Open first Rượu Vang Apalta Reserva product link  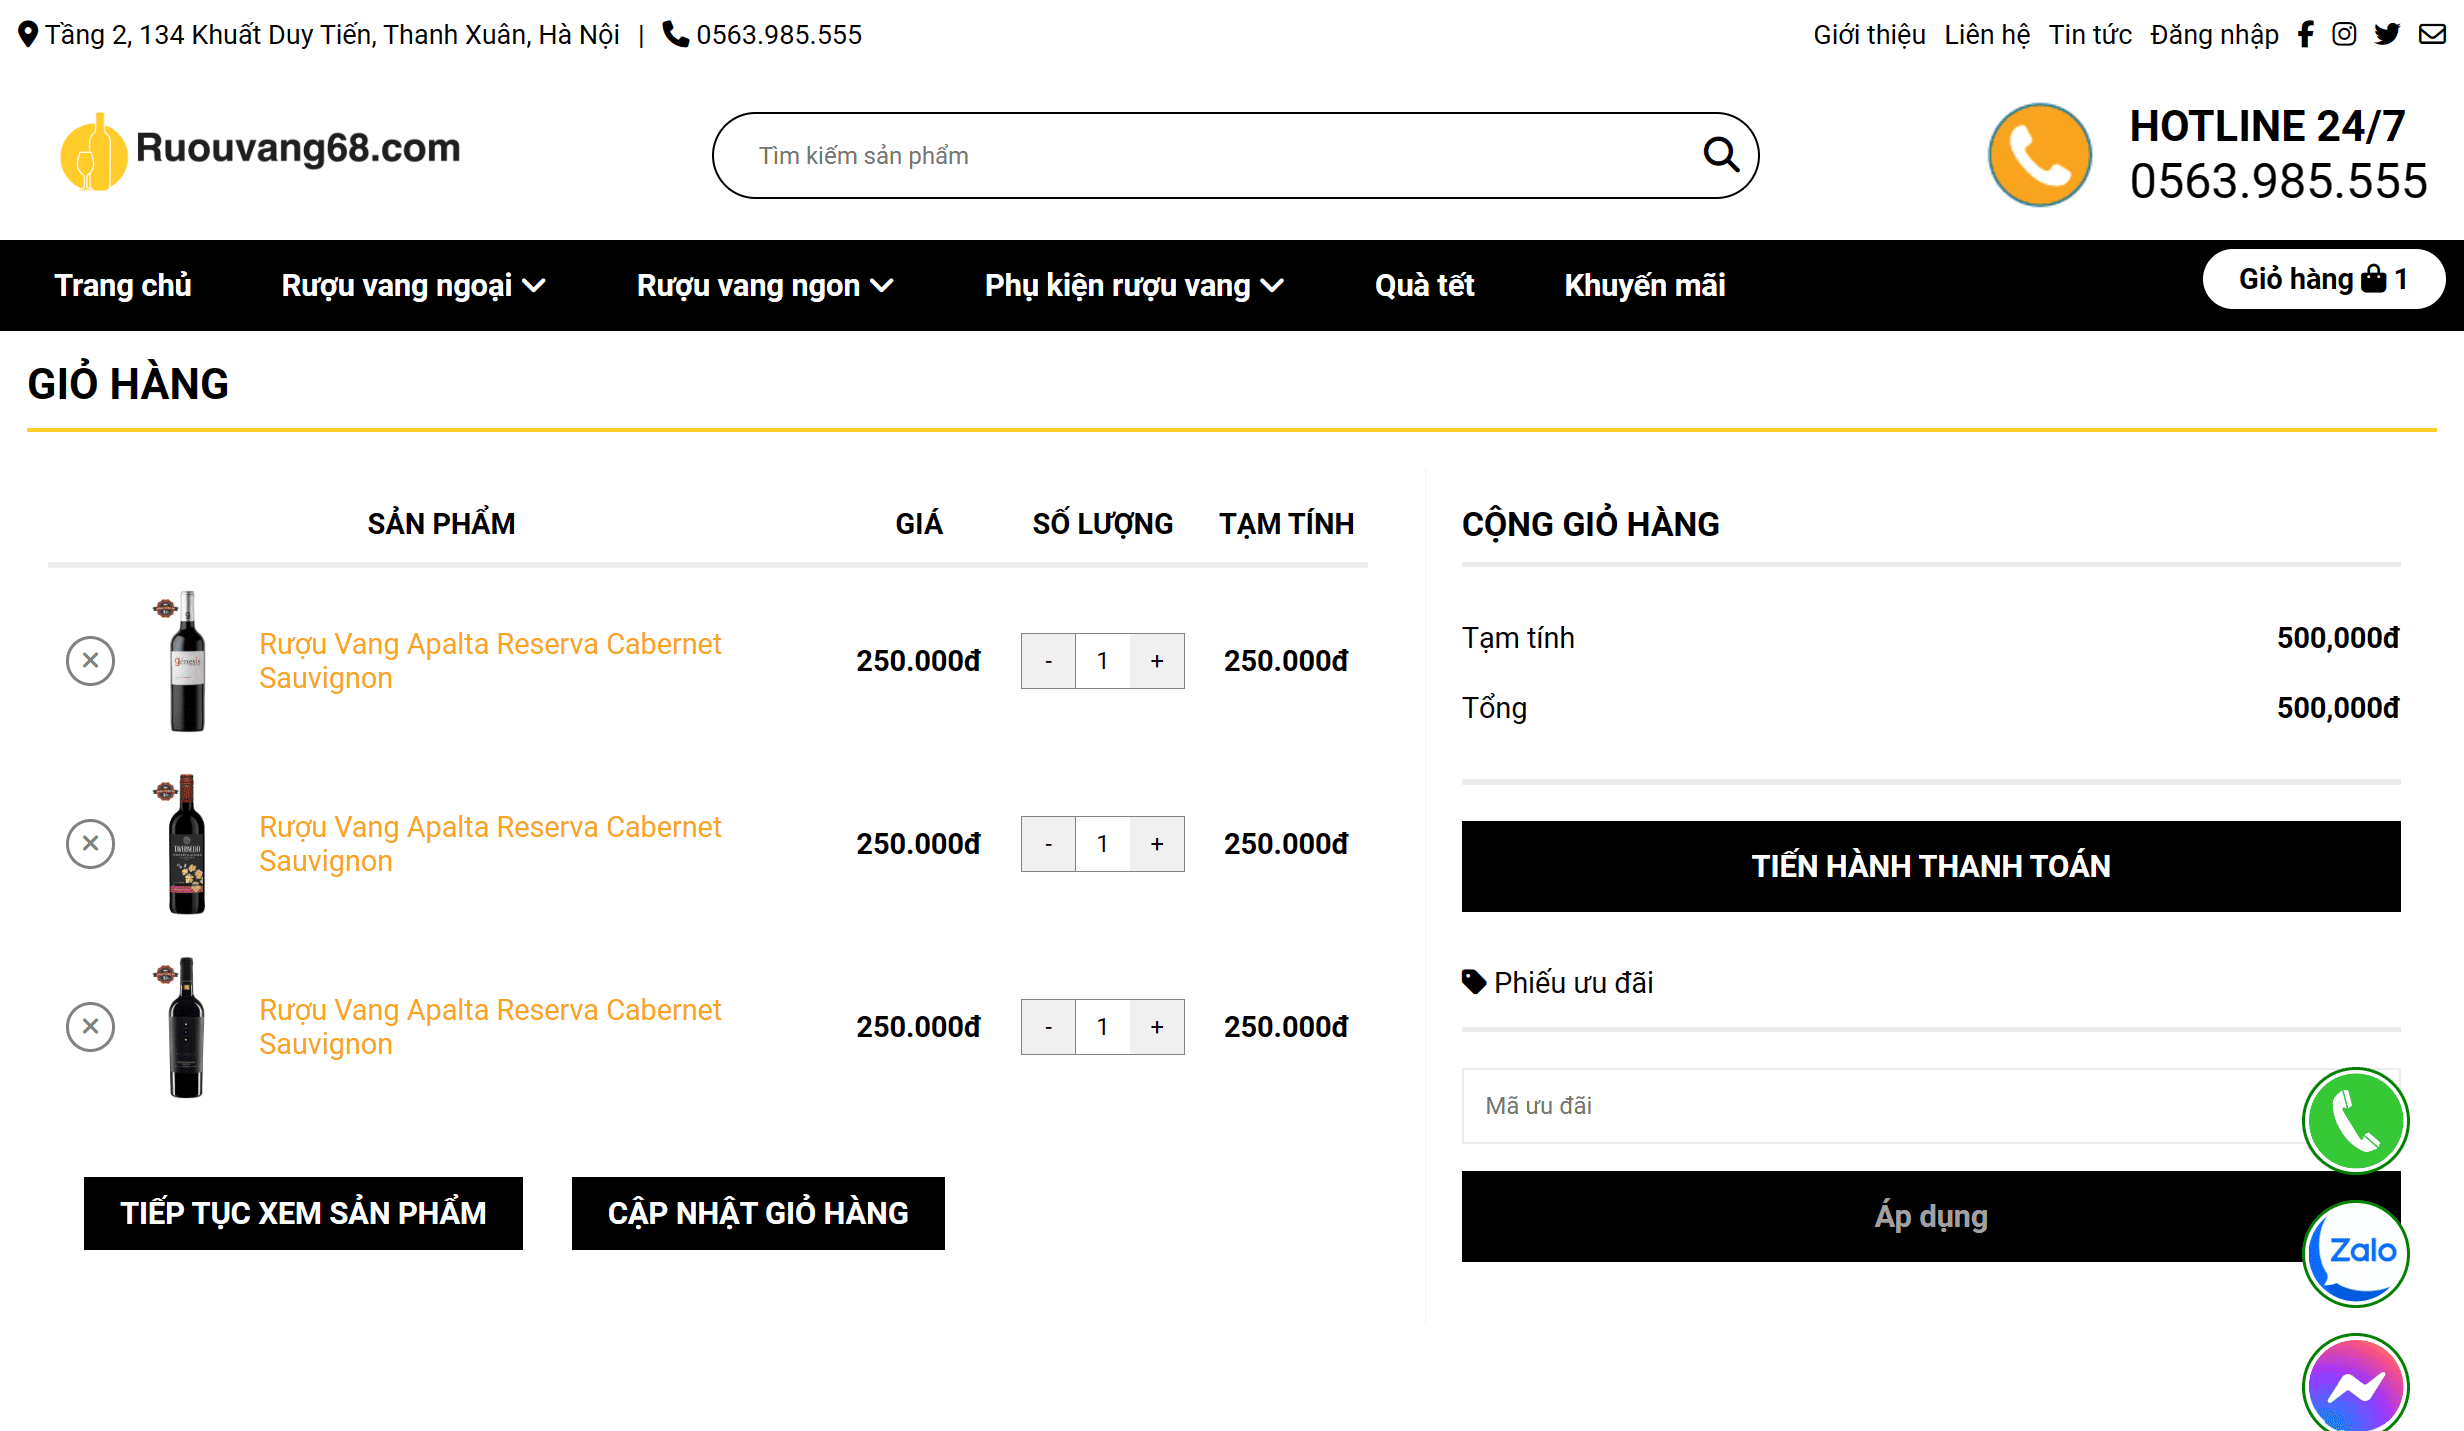490,661
